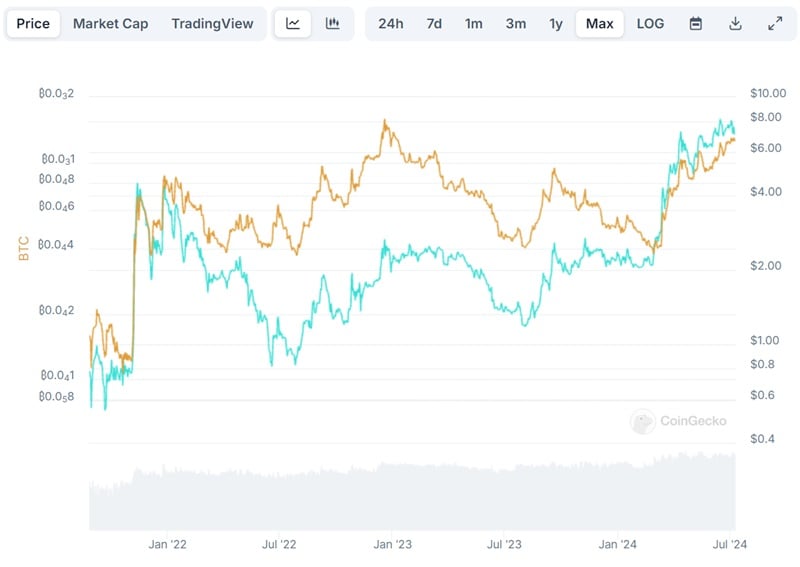Download the chart data
This screenshot has width=800, height=567.
coord(735,24)
